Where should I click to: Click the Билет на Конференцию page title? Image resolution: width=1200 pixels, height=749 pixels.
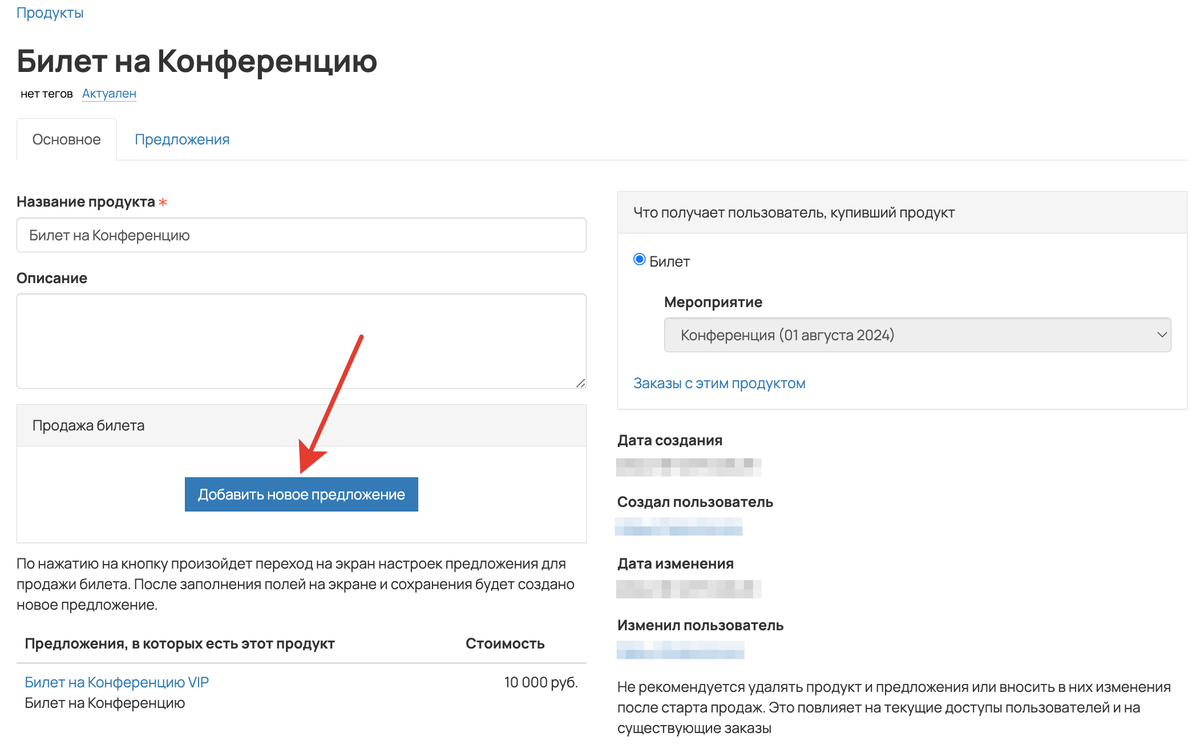(197, 60)
